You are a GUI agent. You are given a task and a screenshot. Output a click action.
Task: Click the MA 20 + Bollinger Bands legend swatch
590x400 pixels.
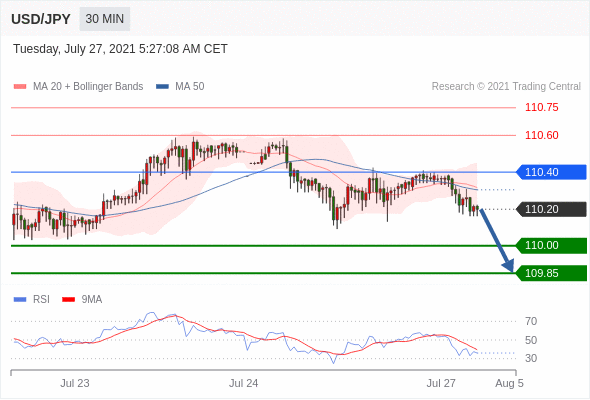[x=20, y=87]
